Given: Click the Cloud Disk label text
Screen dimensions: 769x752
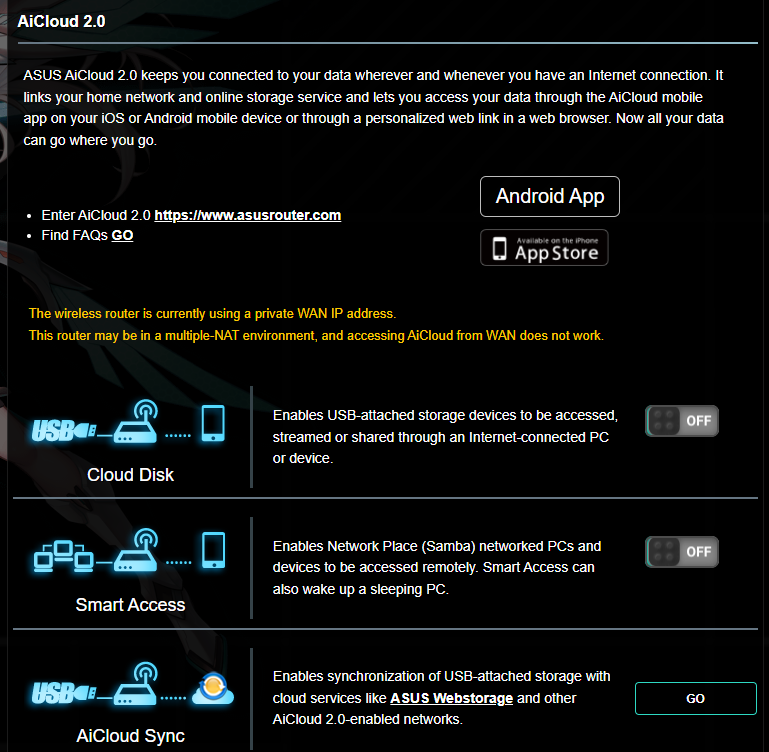Looking at the screenshot, I should pos(130,475).
